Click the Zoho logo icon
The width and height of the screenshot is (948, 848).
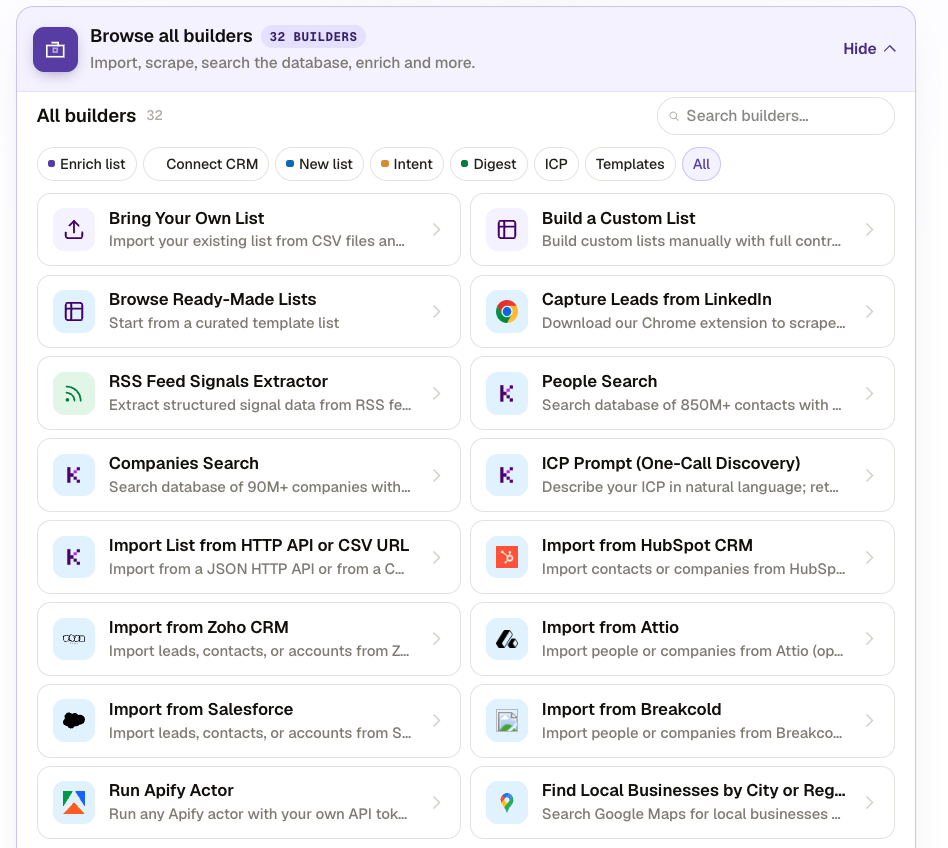[74, 639]
